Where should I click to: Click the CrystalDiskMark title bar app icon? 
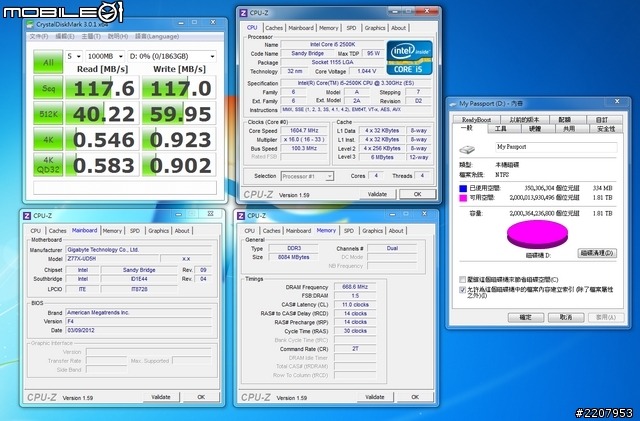(x=29, y=24)
